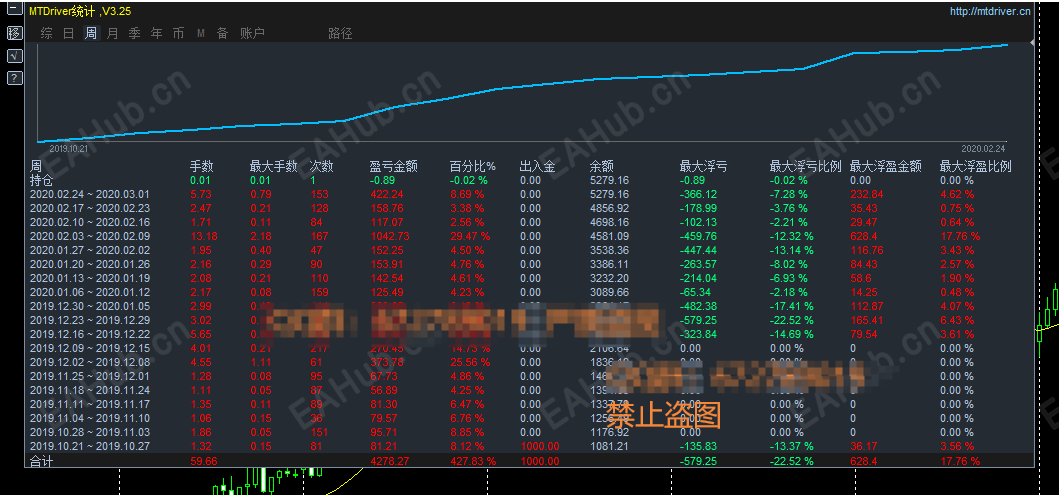Click the total percentage 427.83 %
The width and height of the screenshot is (1059, 497).
473,461
